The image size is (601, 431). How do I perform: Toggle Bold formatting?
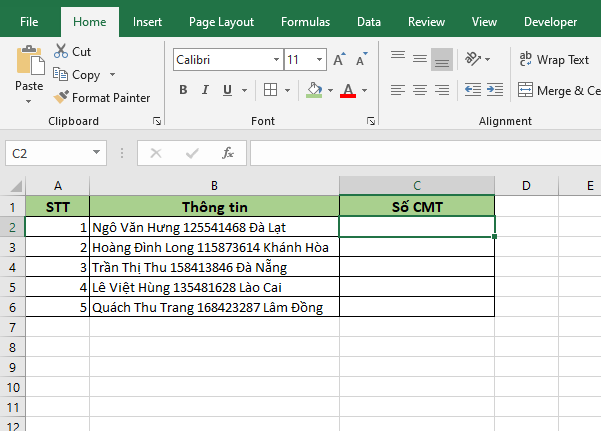click(183, 90)
